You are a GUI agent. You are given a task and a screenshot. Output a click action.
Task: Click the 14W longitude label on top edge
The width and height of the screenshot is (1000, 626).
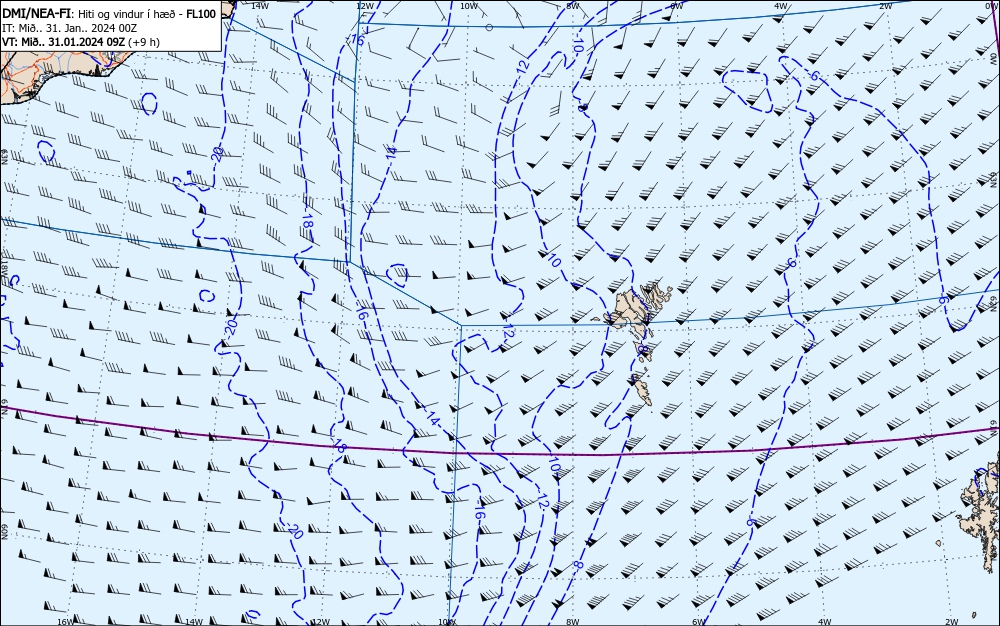click(259, 5)
